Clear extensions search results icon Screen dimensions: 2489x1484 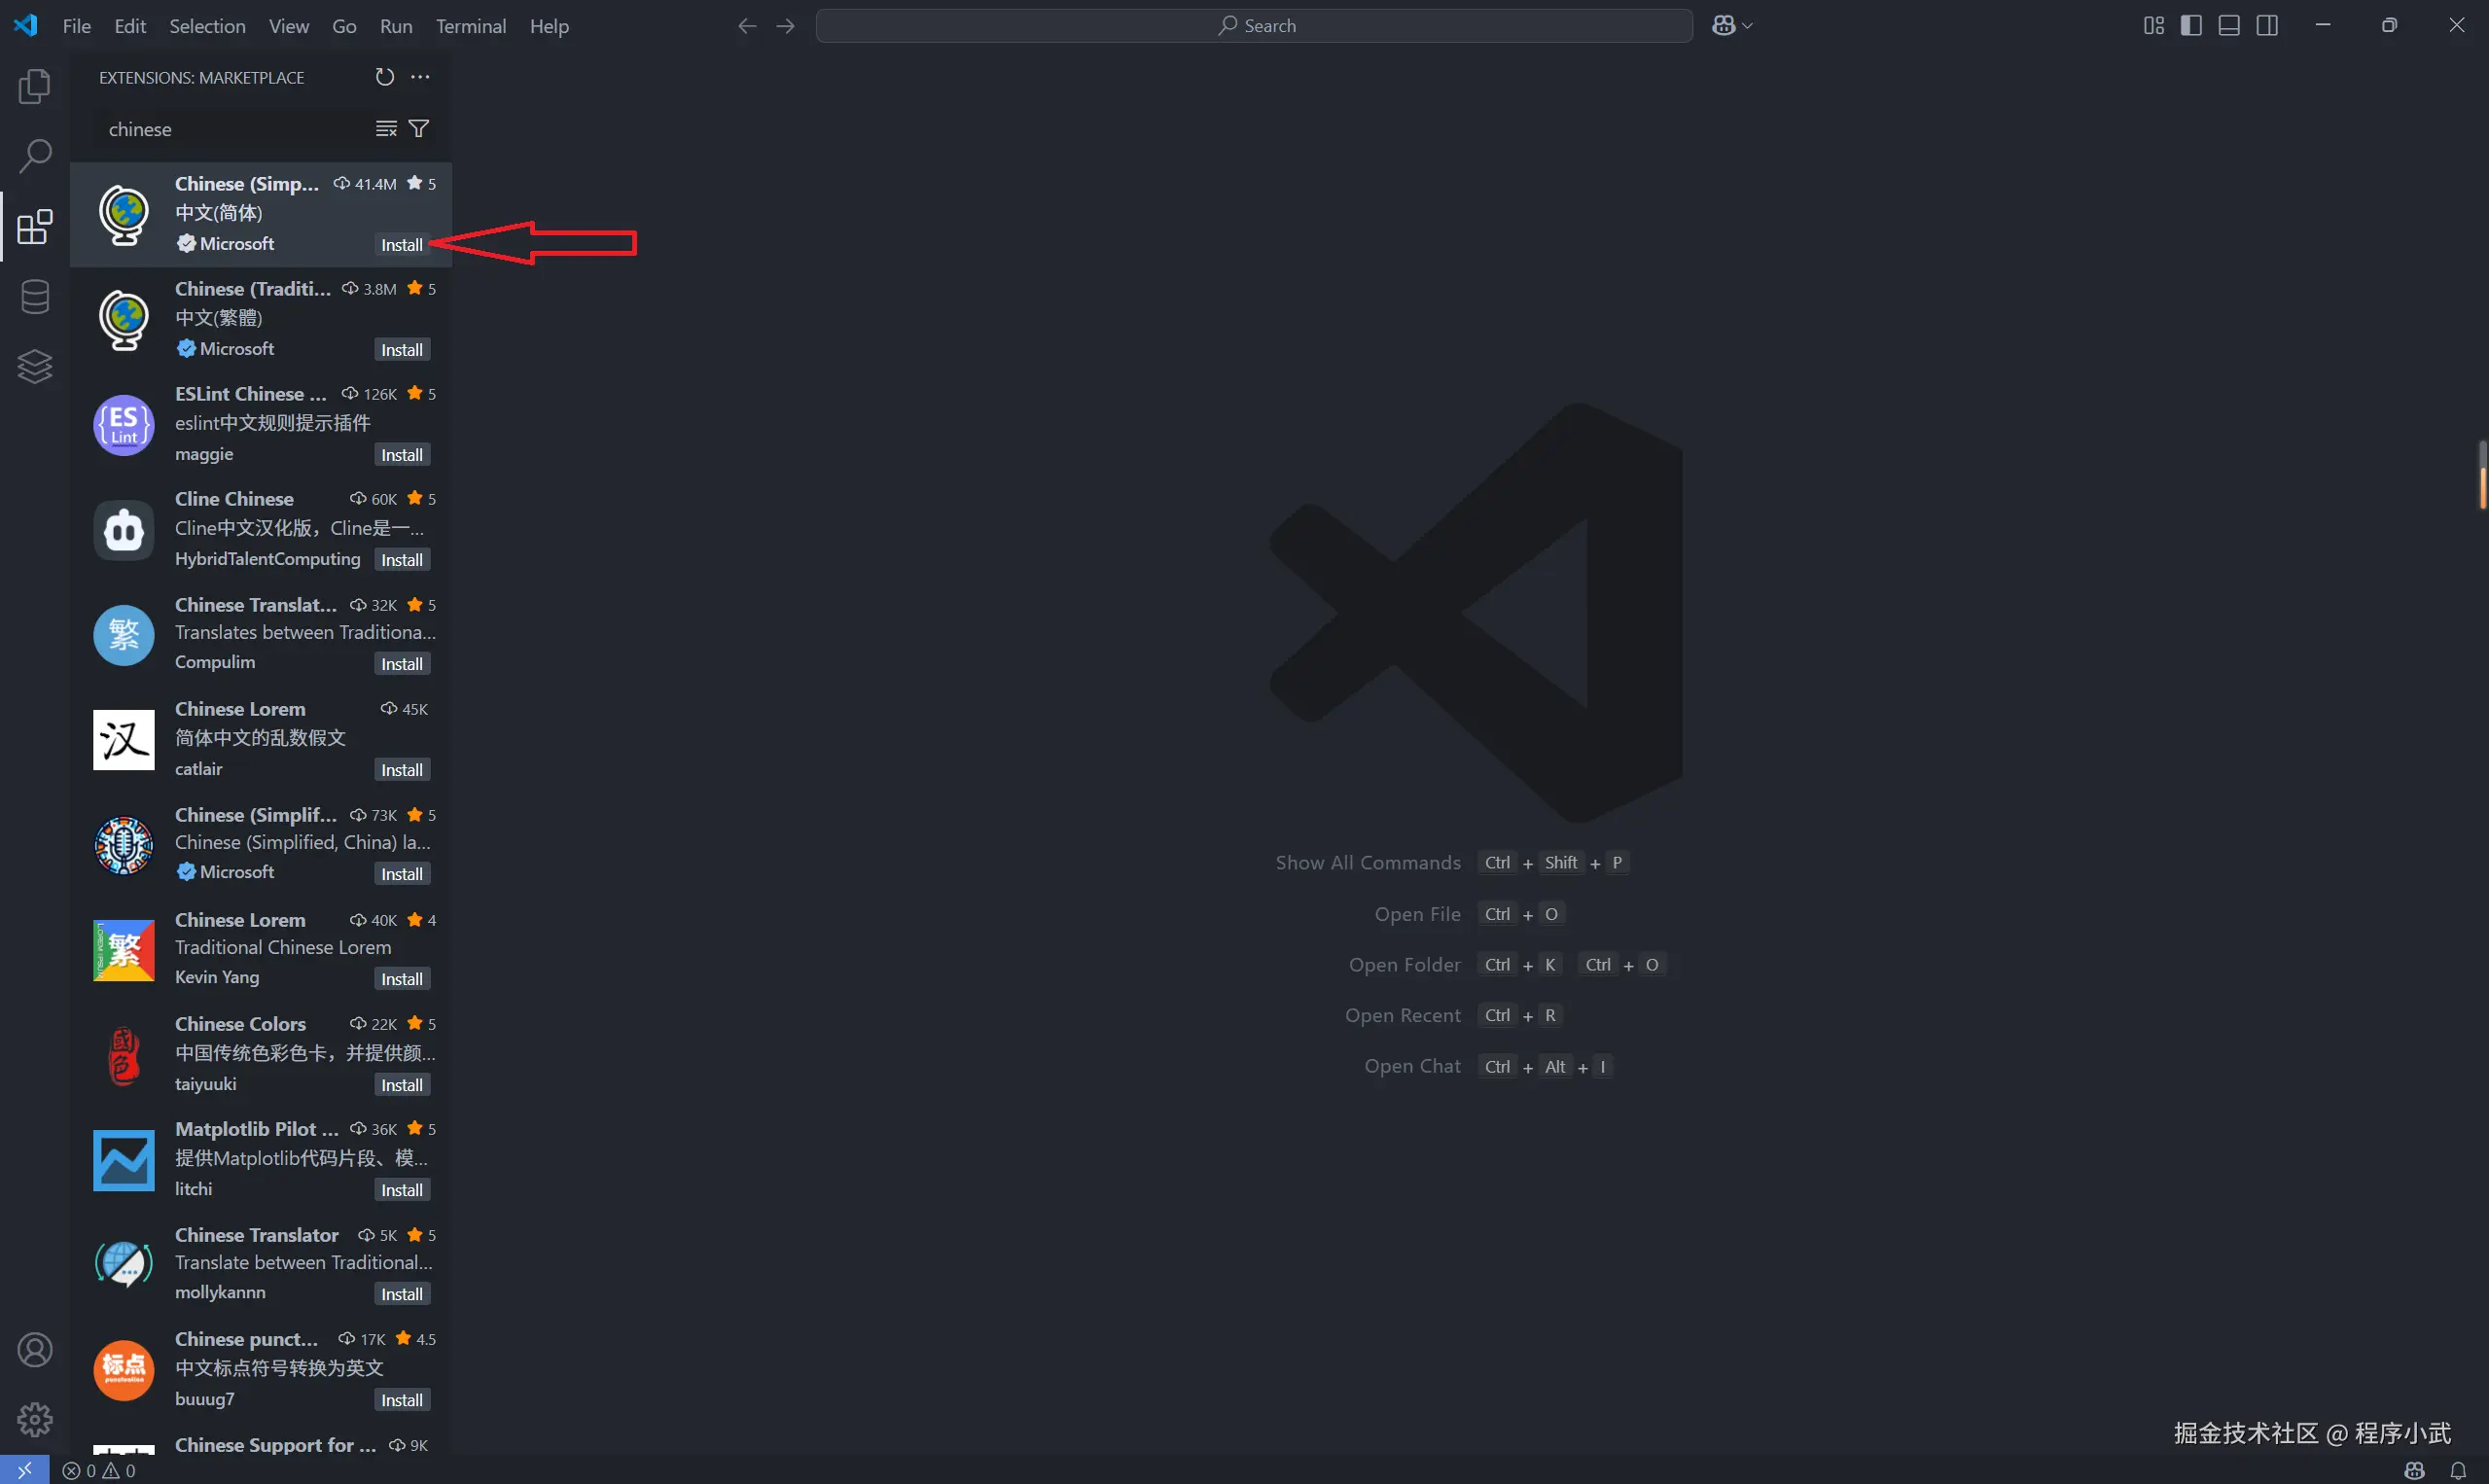[x=386, y=129]
